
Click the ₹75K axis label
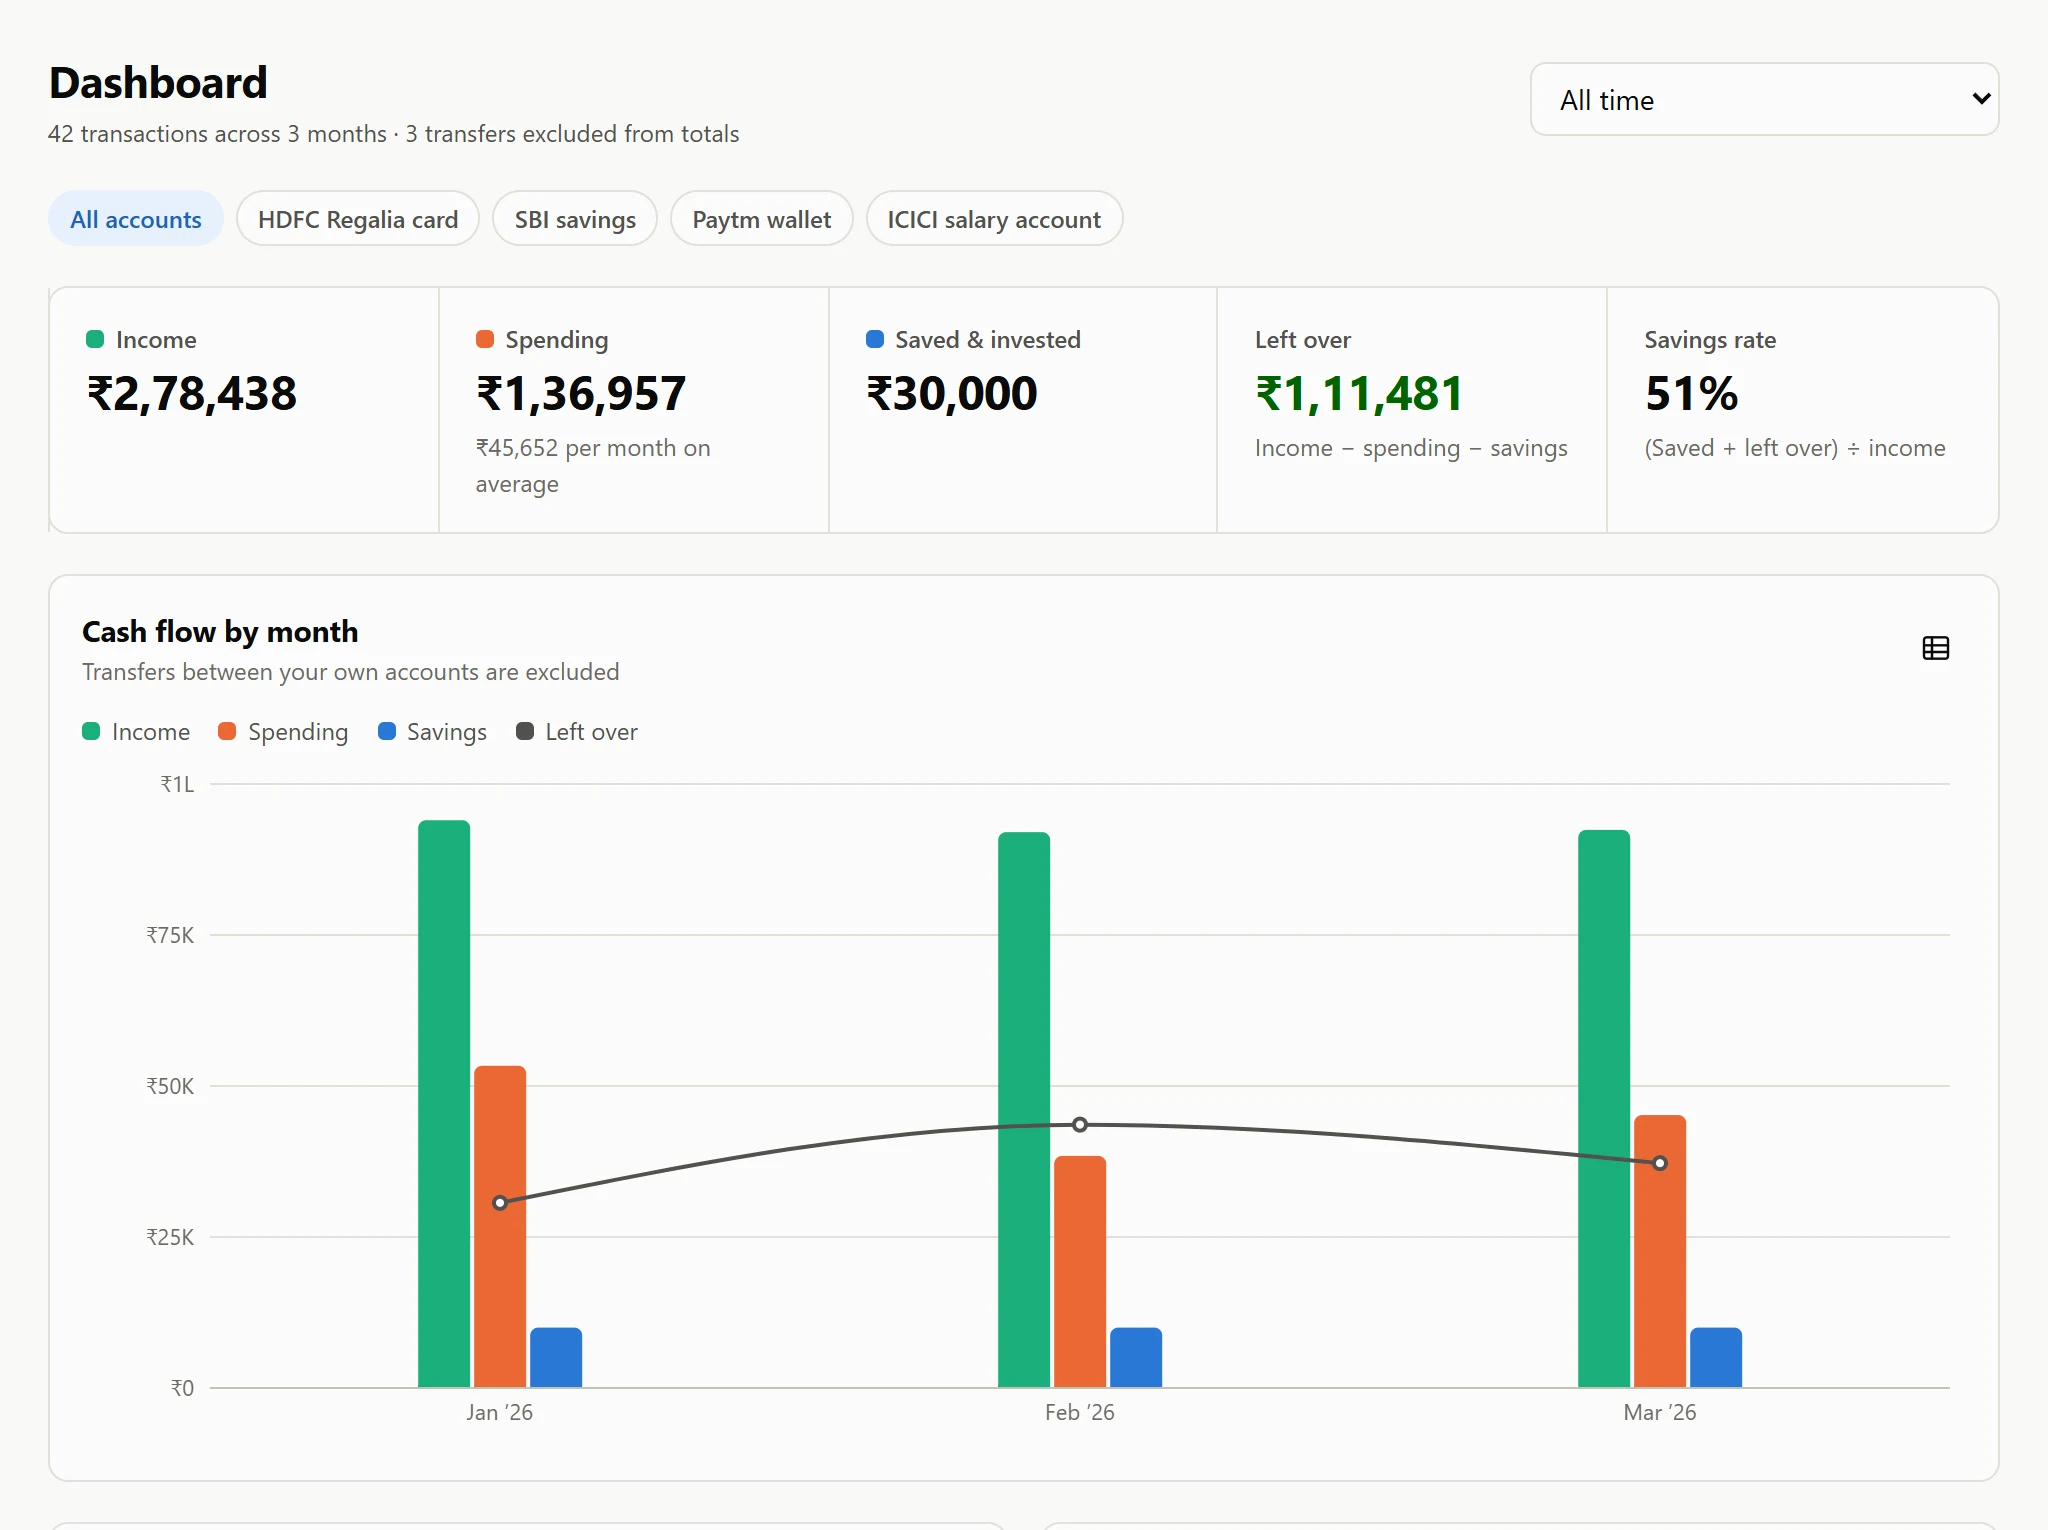[x=170, y=935]
